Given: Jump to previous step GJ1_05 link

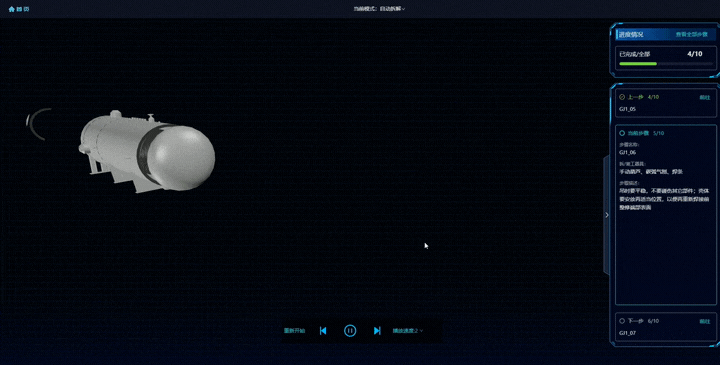Looking at the screenshot, I should coord(704,97).
